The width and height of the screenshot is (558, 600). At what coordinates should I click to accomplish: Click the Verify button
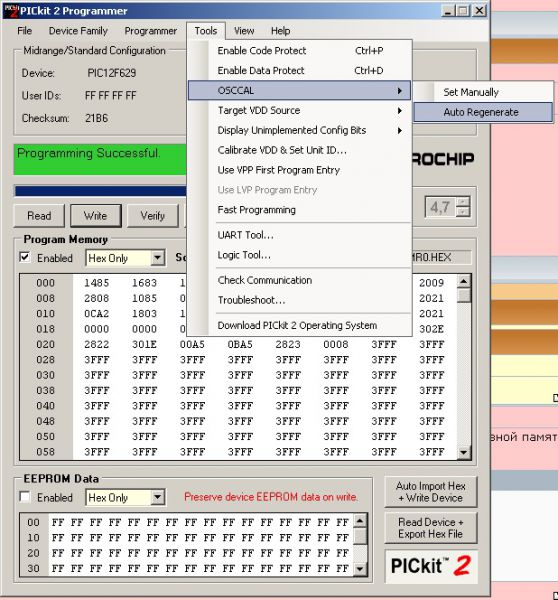click(x=152, y=216)
